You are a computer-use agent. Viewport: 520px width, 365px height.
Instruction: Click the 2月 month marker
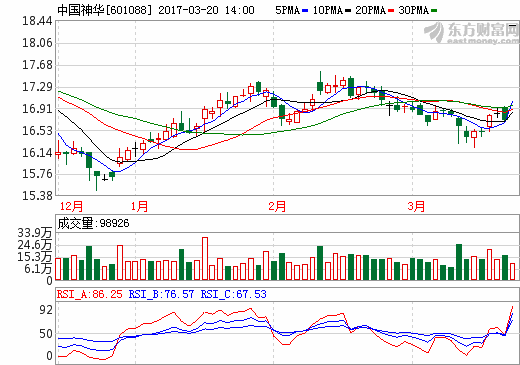(277, 206)
